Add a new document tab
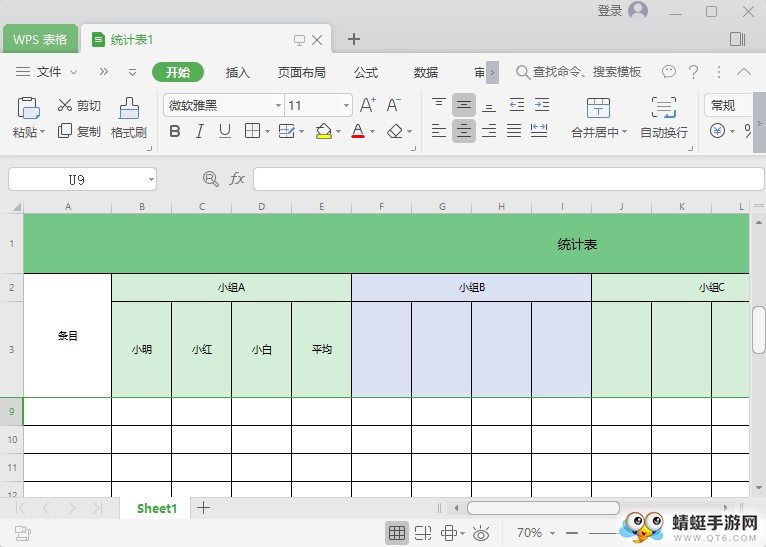The height and width of the screenshot is (547, 766). [x=354, y=39]
